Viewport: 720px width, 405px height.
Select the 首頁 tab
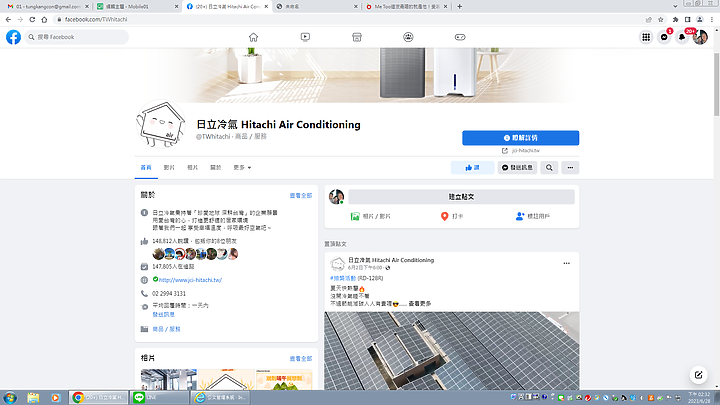[x=146, y=168]
